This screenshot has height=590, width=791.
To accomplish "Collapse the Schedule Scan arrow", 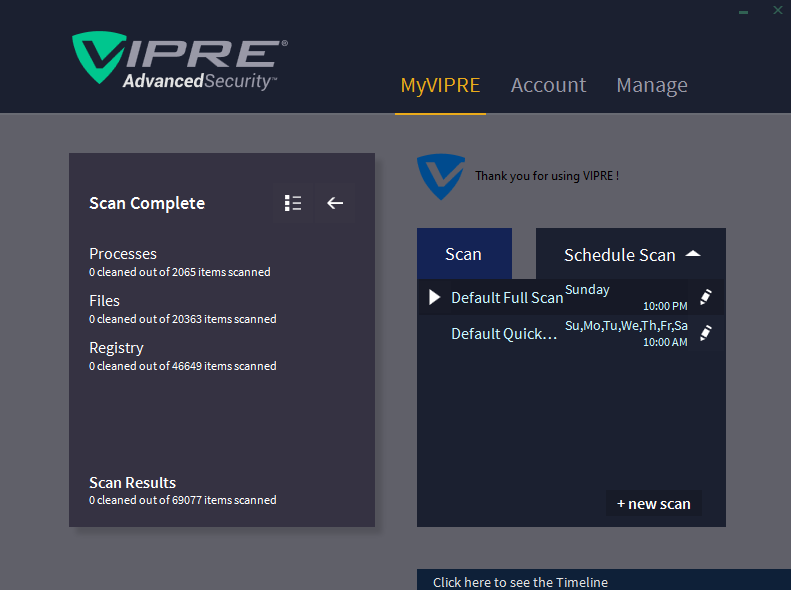I will [693, 254].
